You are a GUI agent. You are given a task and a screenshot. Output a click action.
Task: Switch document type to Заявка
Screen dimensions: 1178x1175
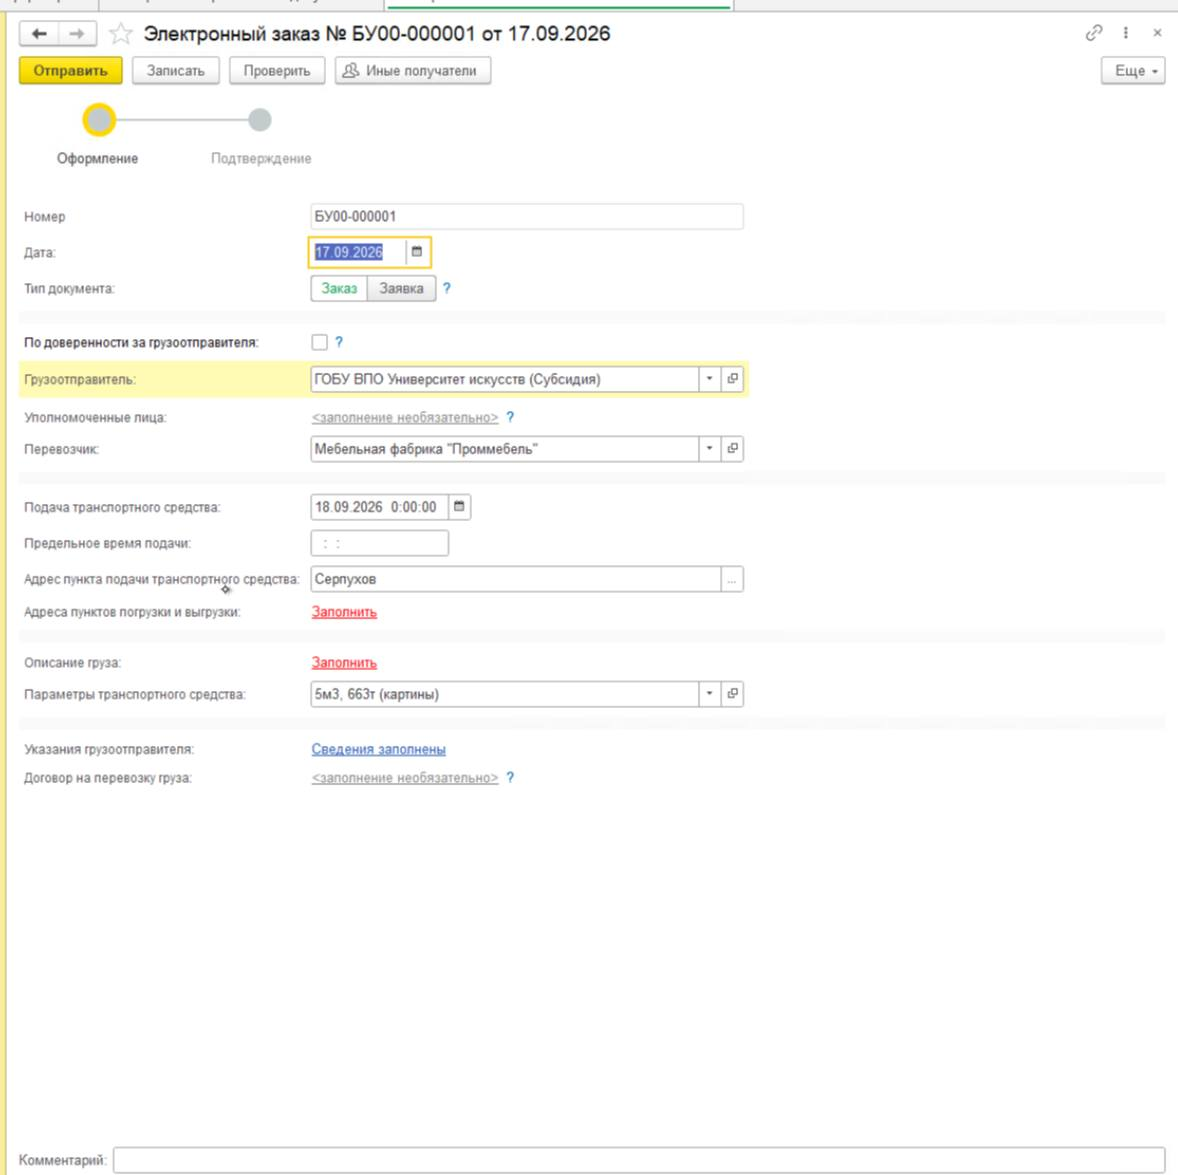coord(401,288)
